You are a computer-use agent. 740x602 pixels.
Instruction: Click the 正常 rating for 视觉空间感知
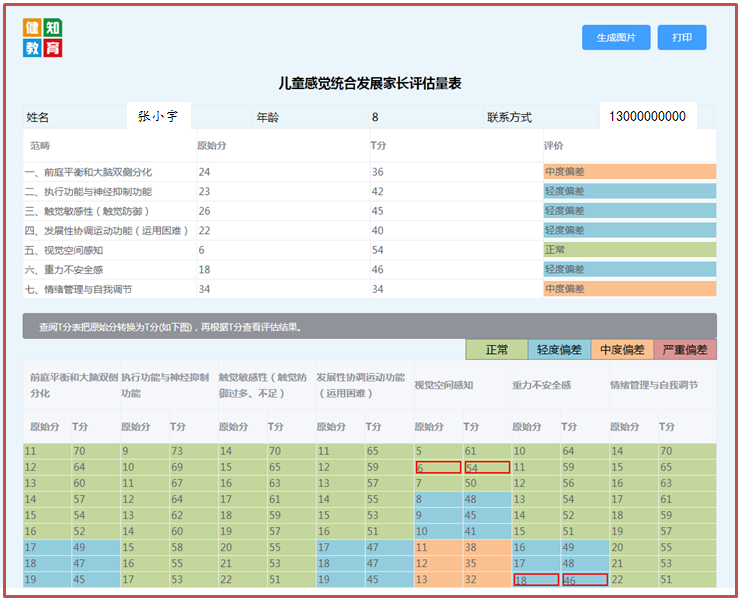(630, 250)
